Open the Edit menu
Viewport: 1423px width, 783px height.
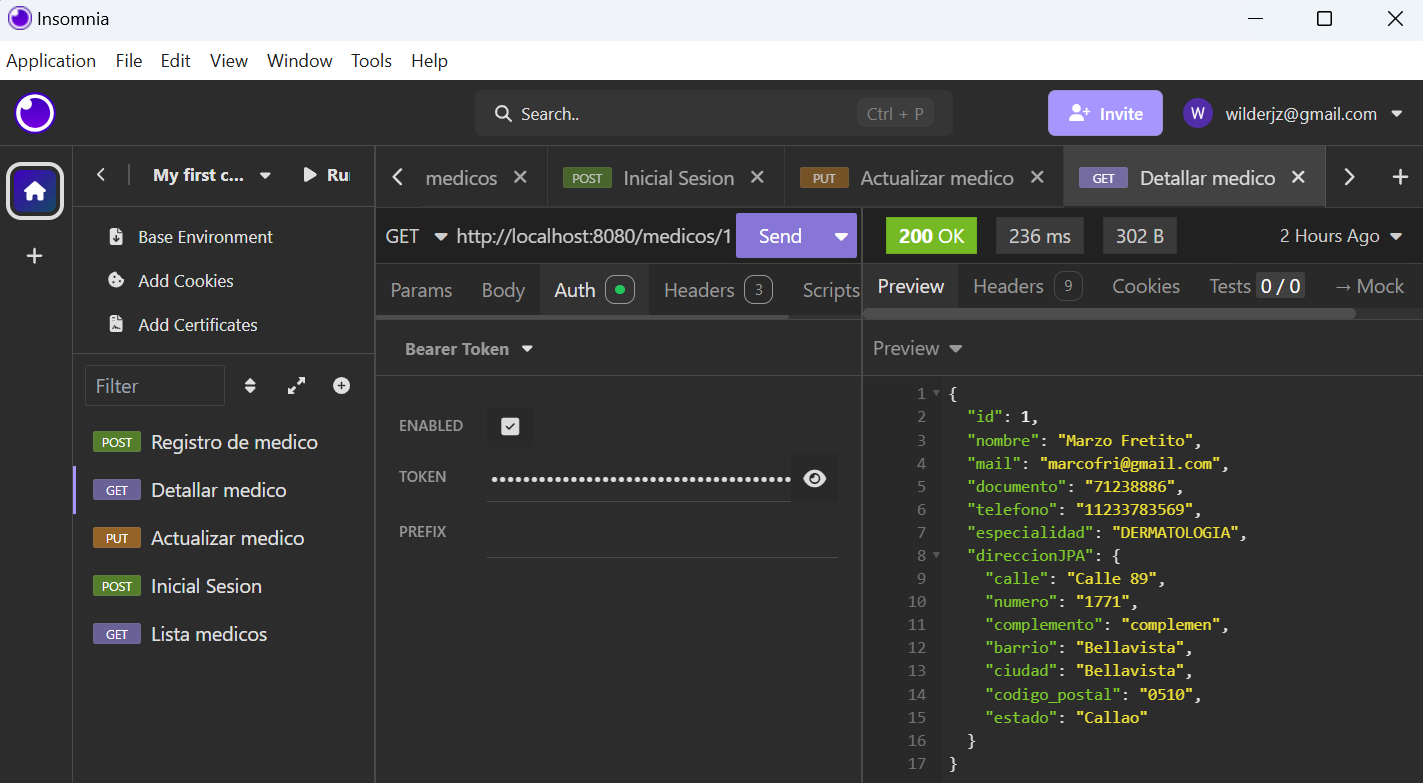pos(175,61)
